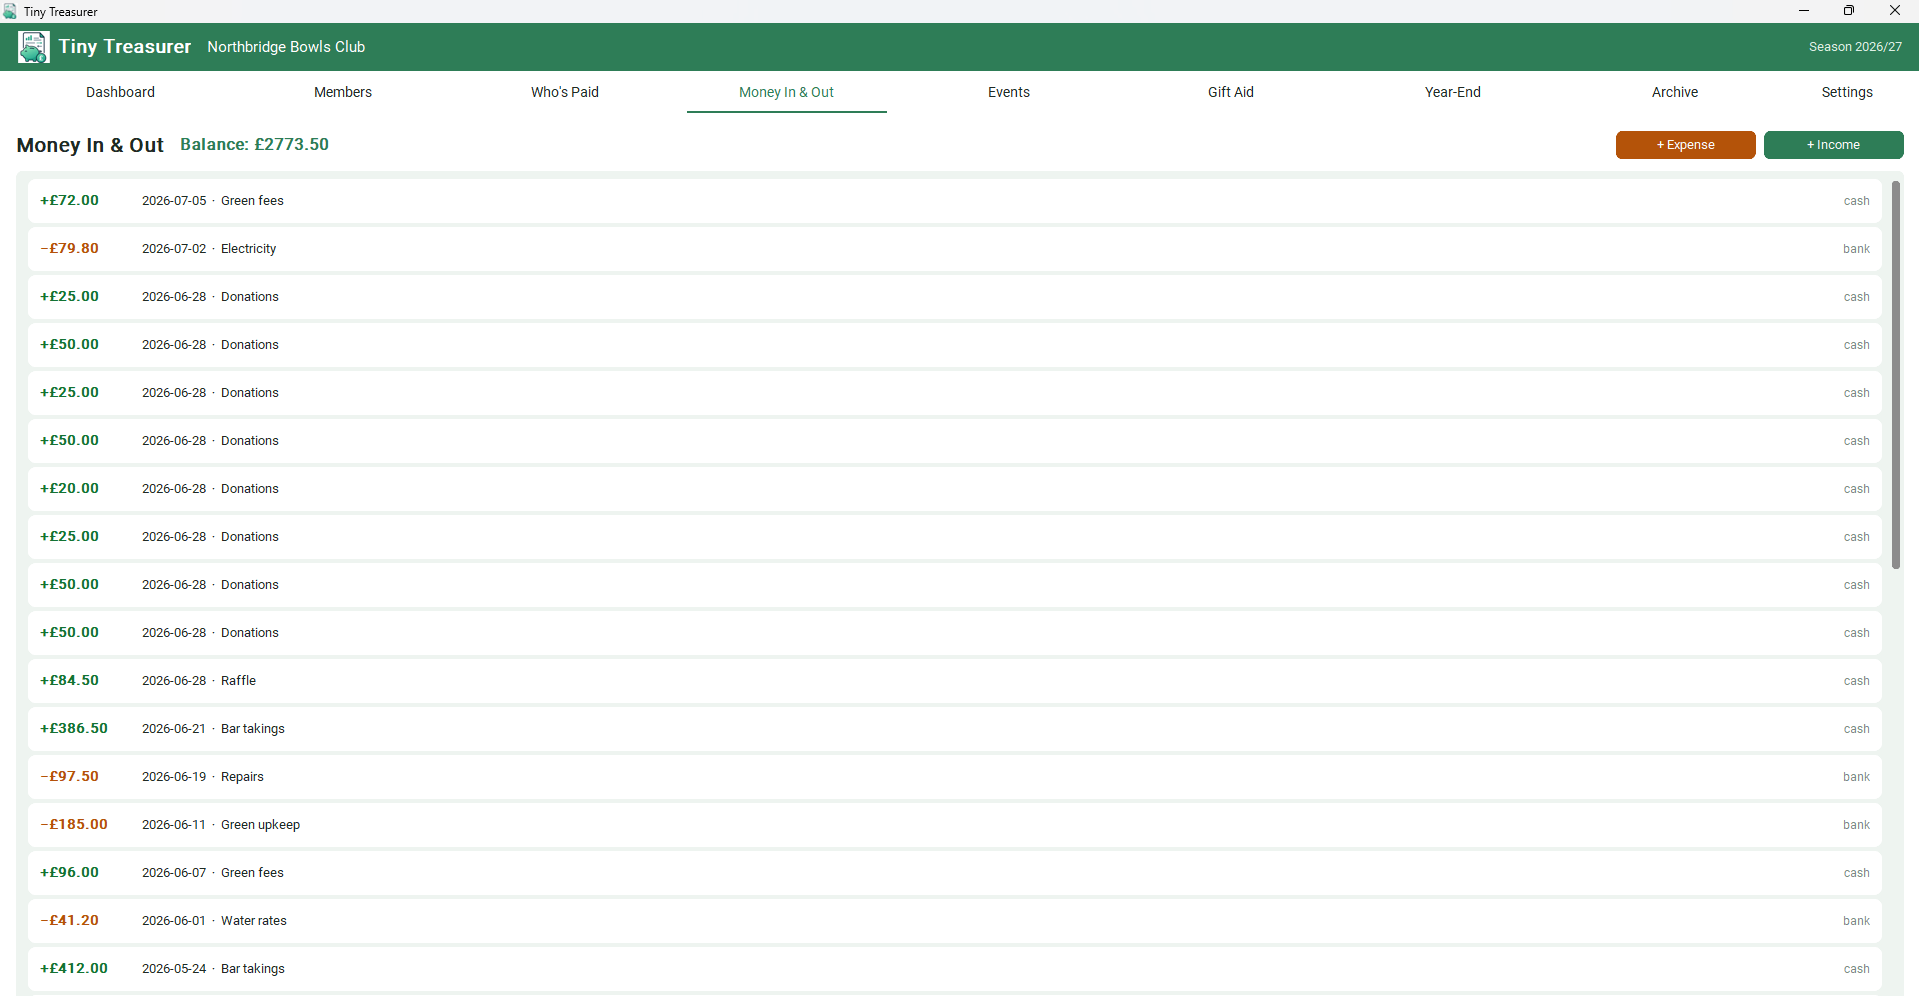Click the transaction list vertical scrollbar
The height and width of the screenshot is (996, 1919).
click(x=1895, y=375)
